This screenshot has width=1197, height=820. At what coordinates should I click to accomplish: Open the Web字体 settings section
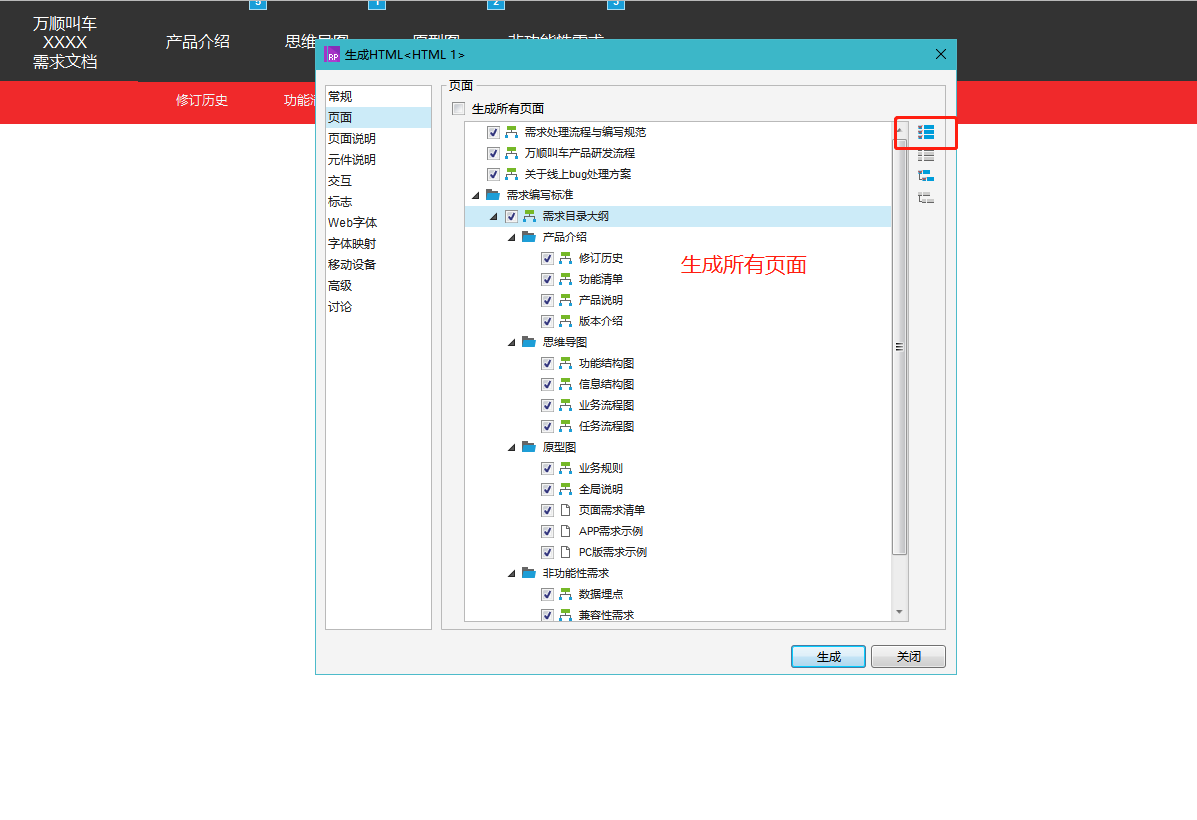tap(352, 223)
